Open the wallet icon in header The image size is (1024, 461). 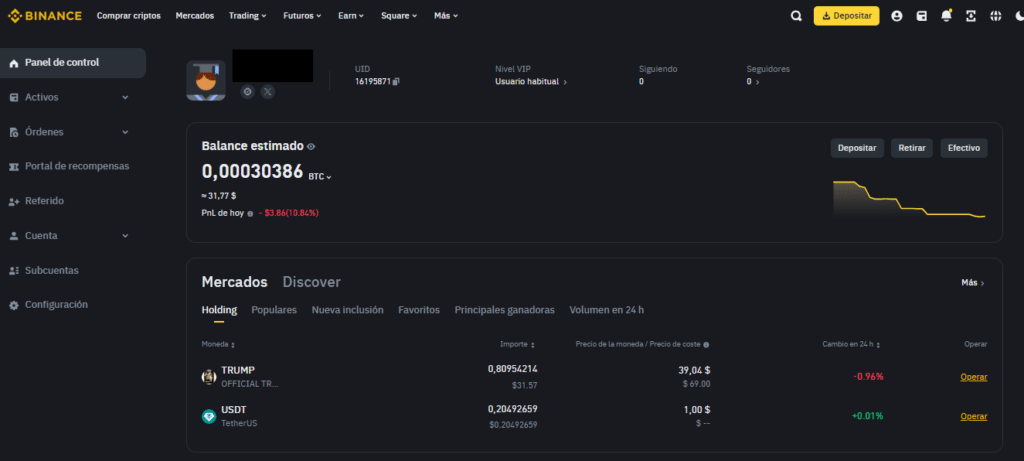[x=921, y=16]
